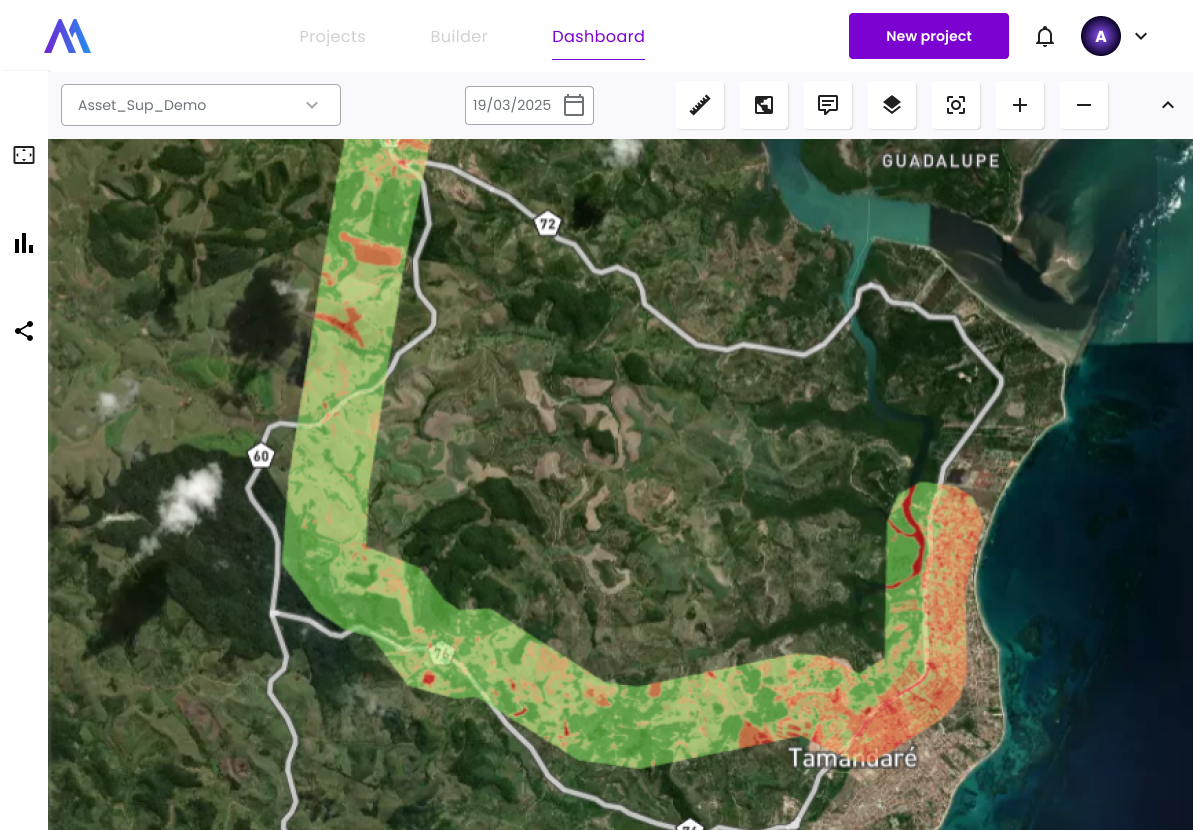Click the New project button

click(x=928, y=37)
